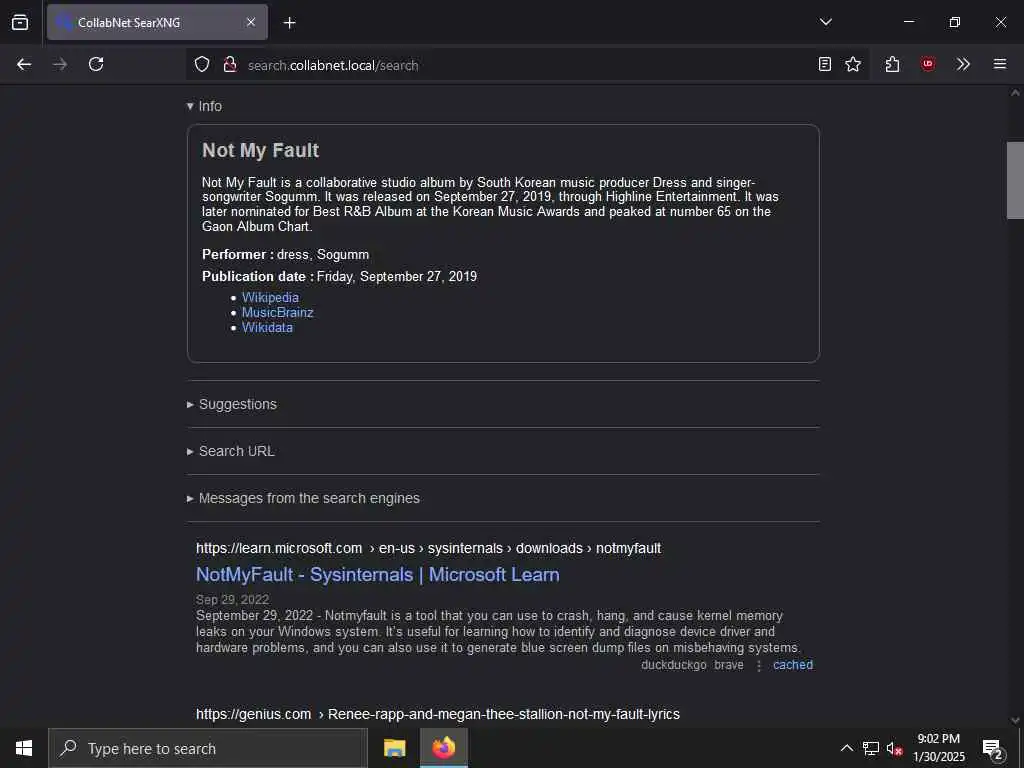Expand Messages from the search engines
This screenshot has width=1024, height=768.
coord(303,498)
